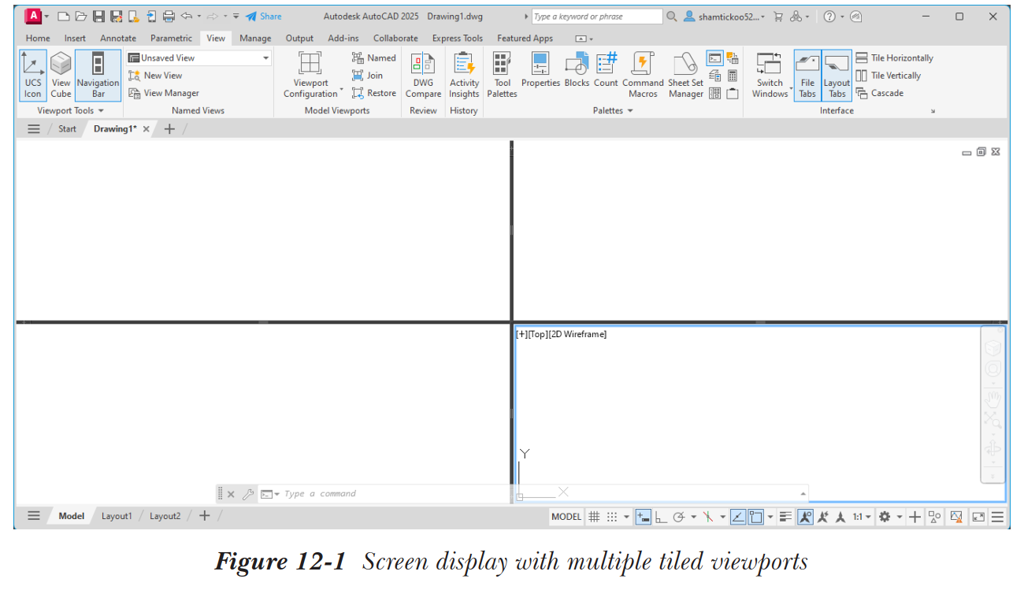1024x590 pixels.
Task: Open Viewport Configuration
Action: click(x=310, y=75)
